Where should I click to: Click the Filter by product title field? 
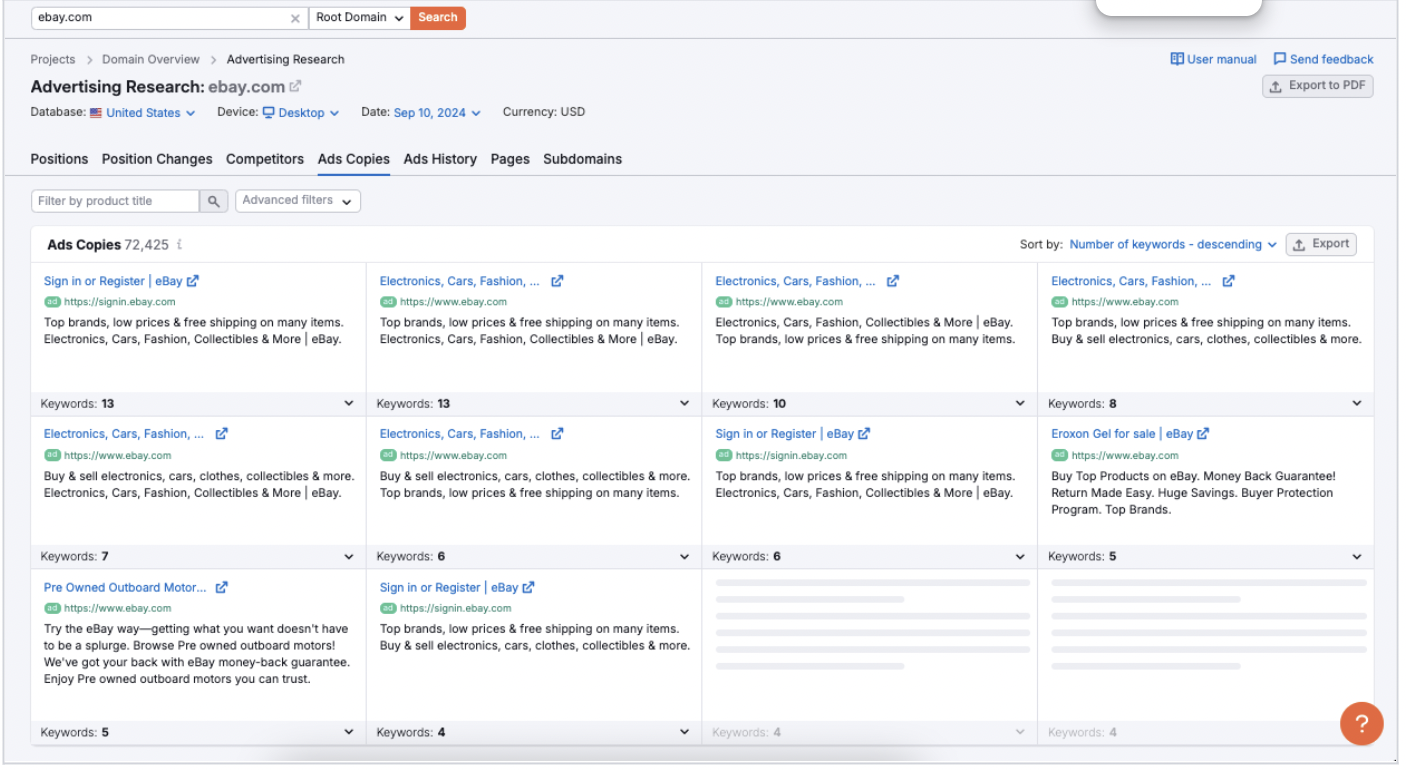(x=115, y=201)
